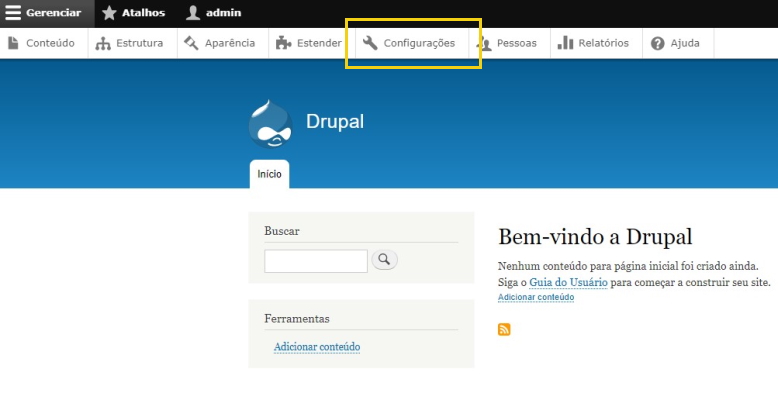The width and height of the screenshot is (778, 393).
Task: Click the Drupal drop logo
Action: 270,124
